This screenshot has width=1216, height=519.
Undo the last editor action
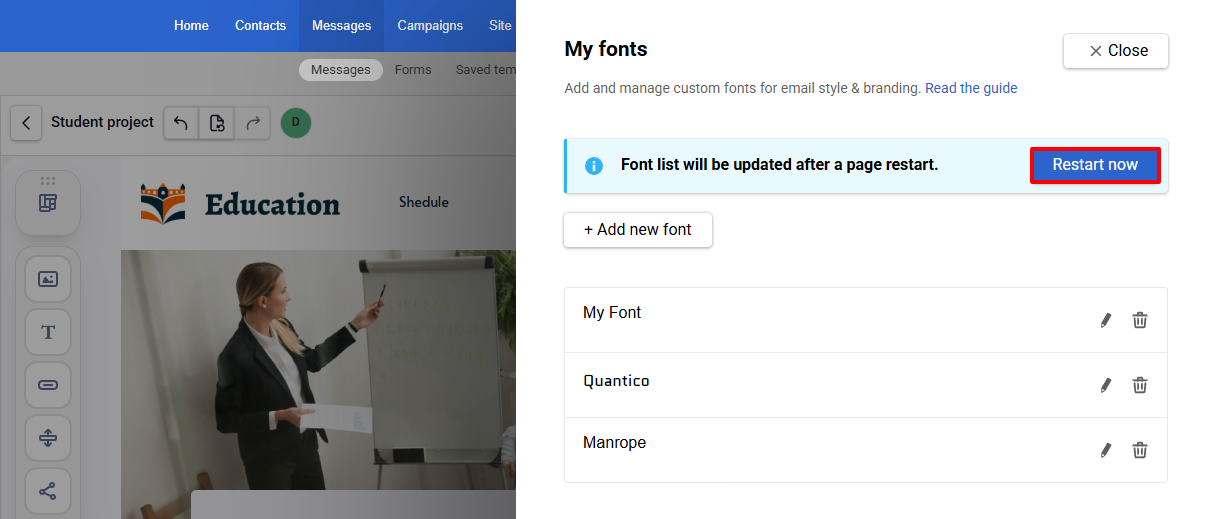point(181,123)
